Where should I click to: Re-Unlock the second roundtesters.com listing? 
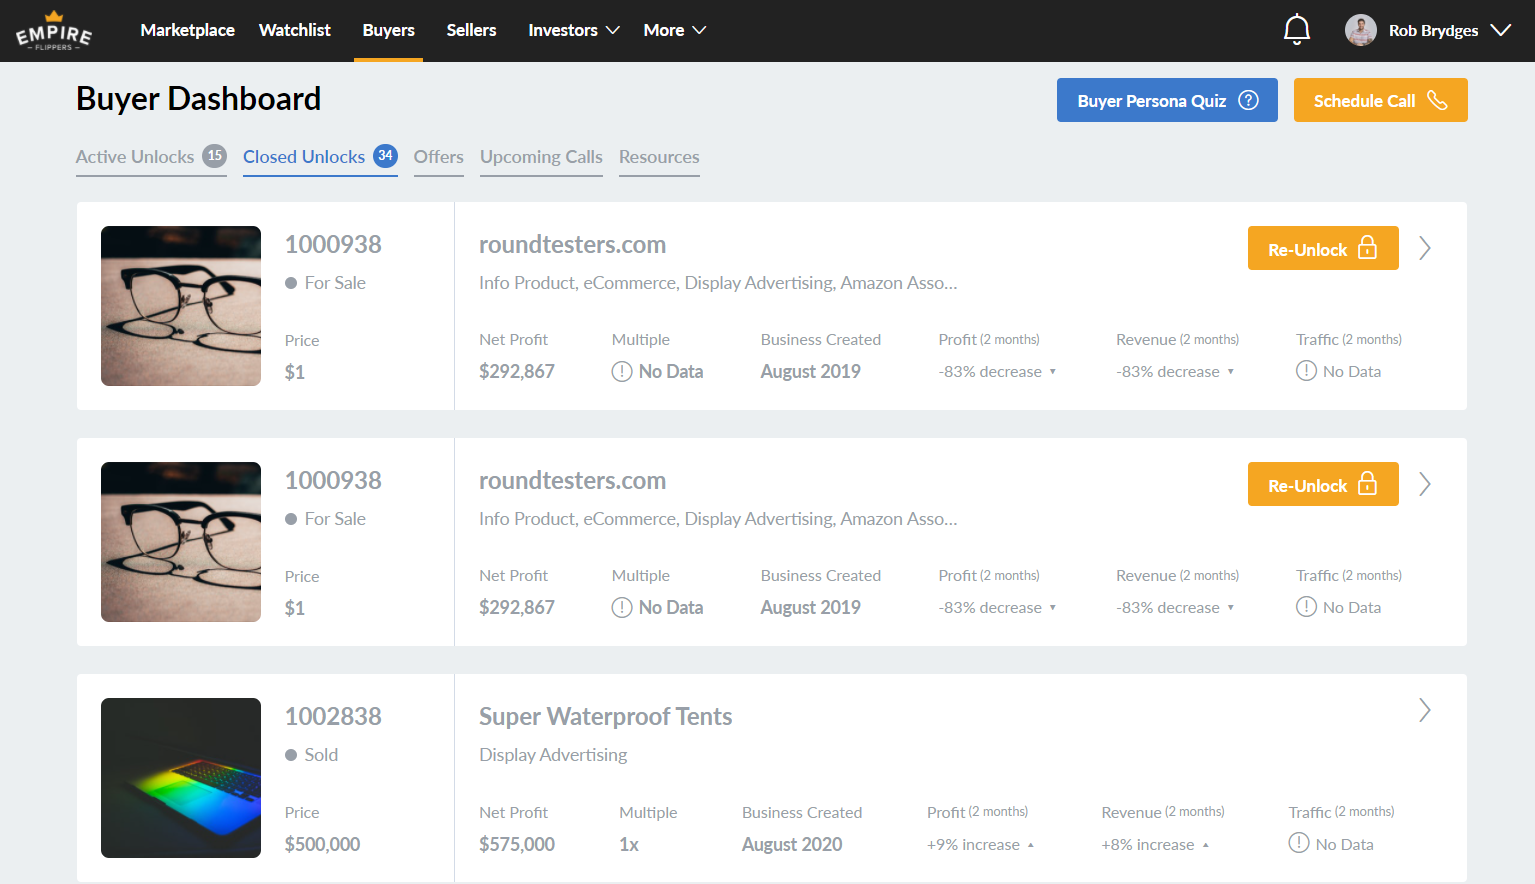pos(1323,484)
